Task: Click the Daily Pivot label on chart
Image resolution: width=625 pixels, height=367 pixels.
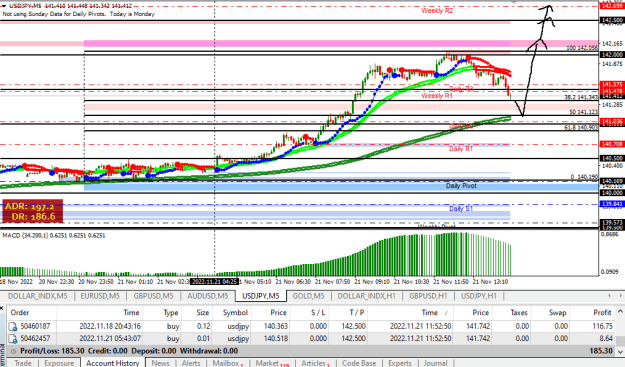Action: point(461,186)
